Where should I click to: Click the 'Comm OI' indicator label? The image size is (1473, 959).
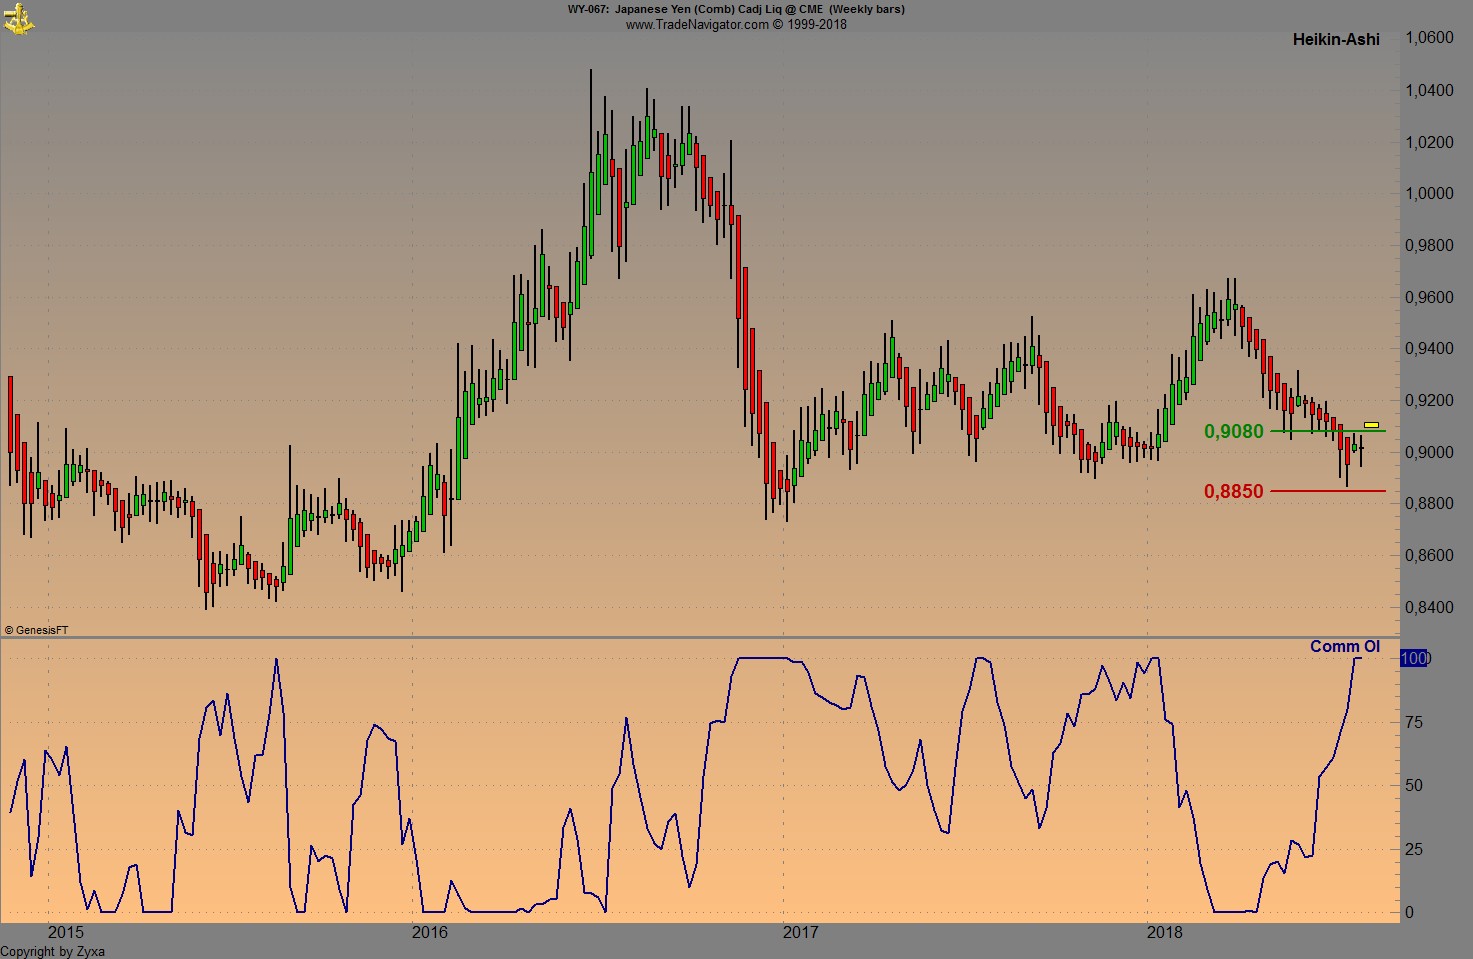click(1345, 647)
